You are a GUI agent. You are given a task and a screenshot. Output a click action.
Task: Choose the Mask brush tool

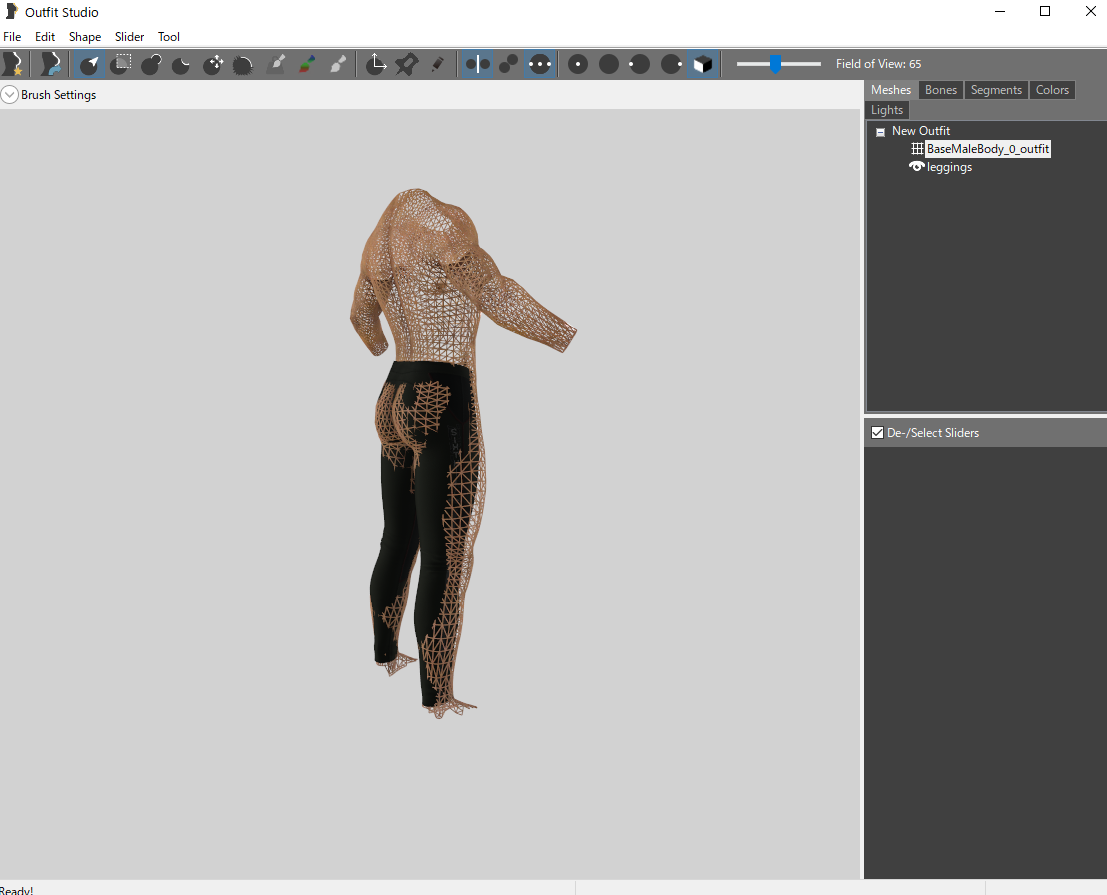(x=121, y=64)
